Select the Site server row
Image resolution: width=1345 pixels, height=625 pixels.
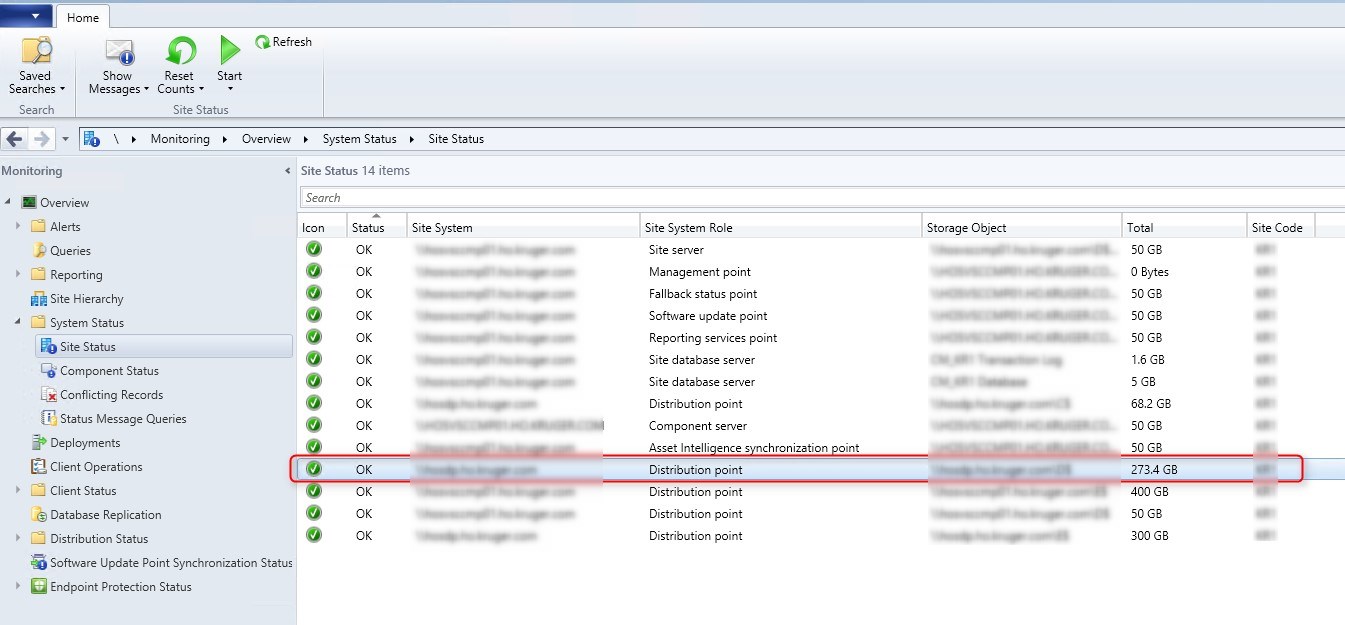822,250
